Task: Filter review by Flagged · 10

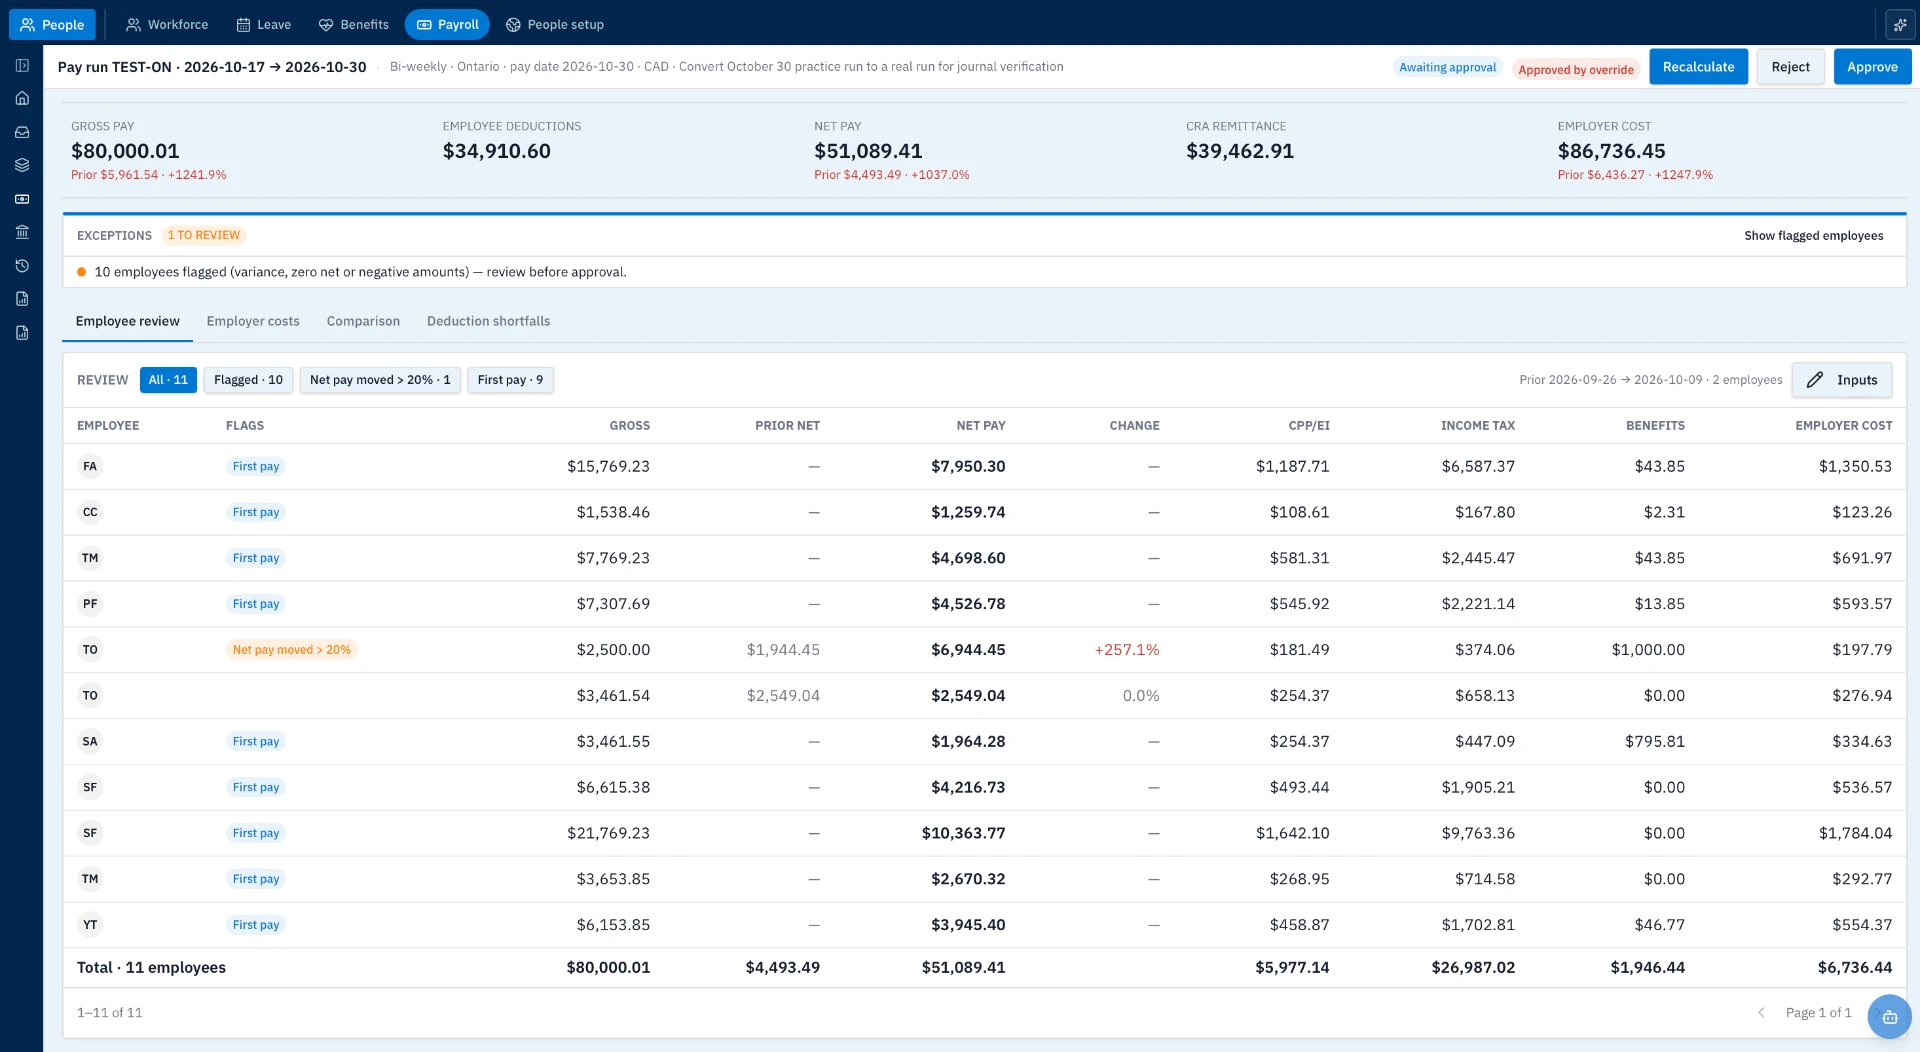Action: pos(248,380)
